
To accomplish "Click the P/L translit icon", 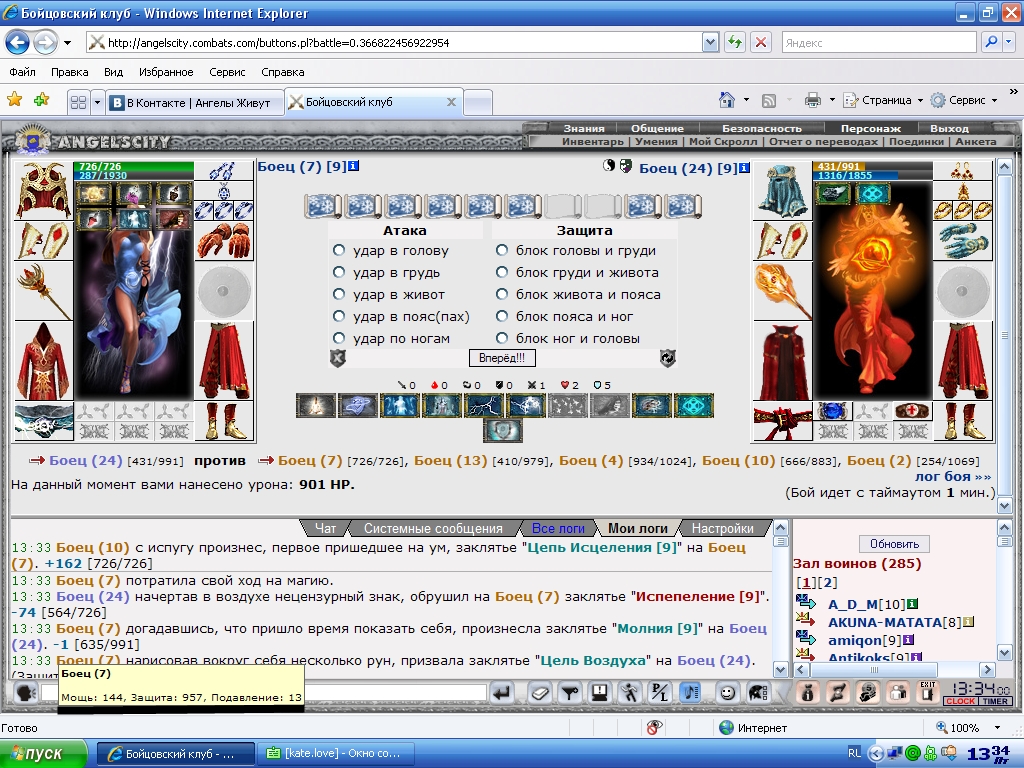I will tap(660, 692).
